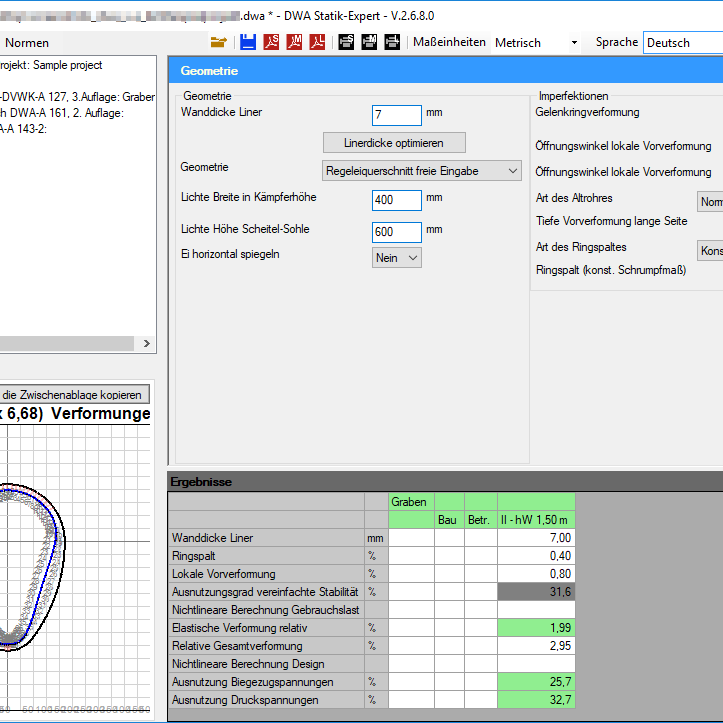Click the blue save floppy icon
723x723 pixels.
pos(248,42)
